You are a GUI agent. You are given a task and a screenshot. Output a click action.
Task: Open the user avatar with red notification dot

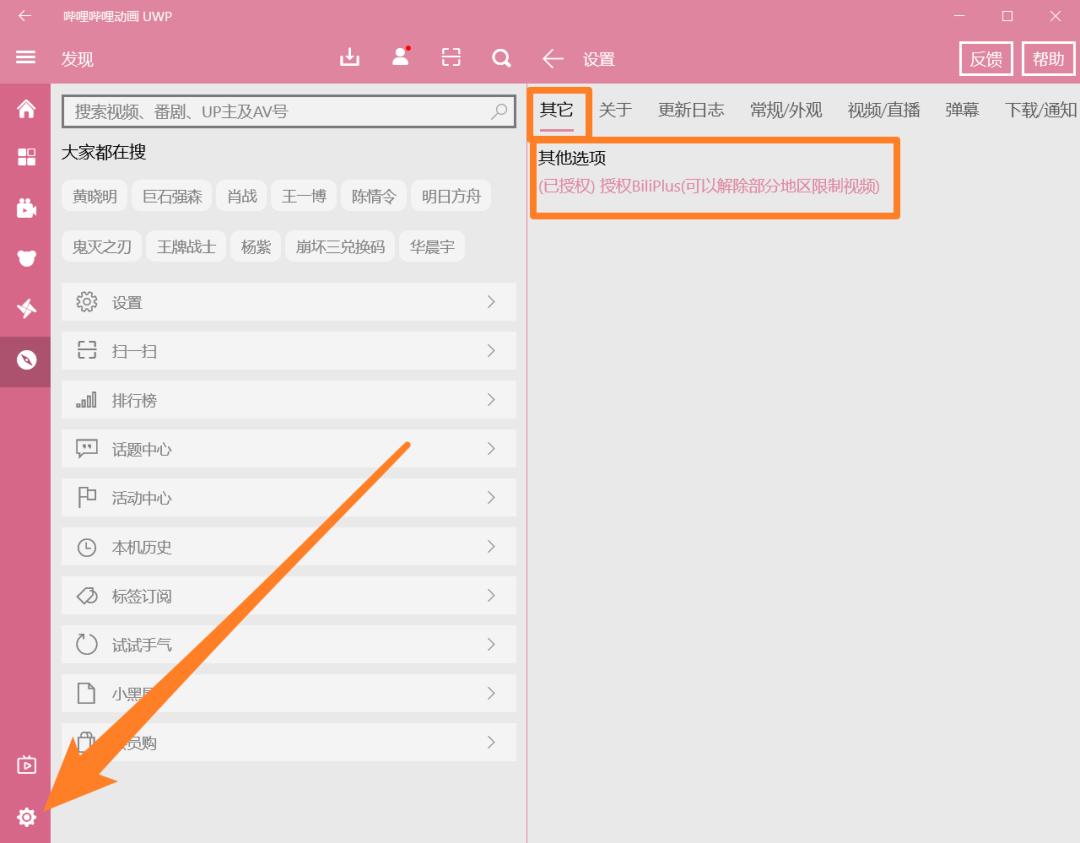[400, 58]
